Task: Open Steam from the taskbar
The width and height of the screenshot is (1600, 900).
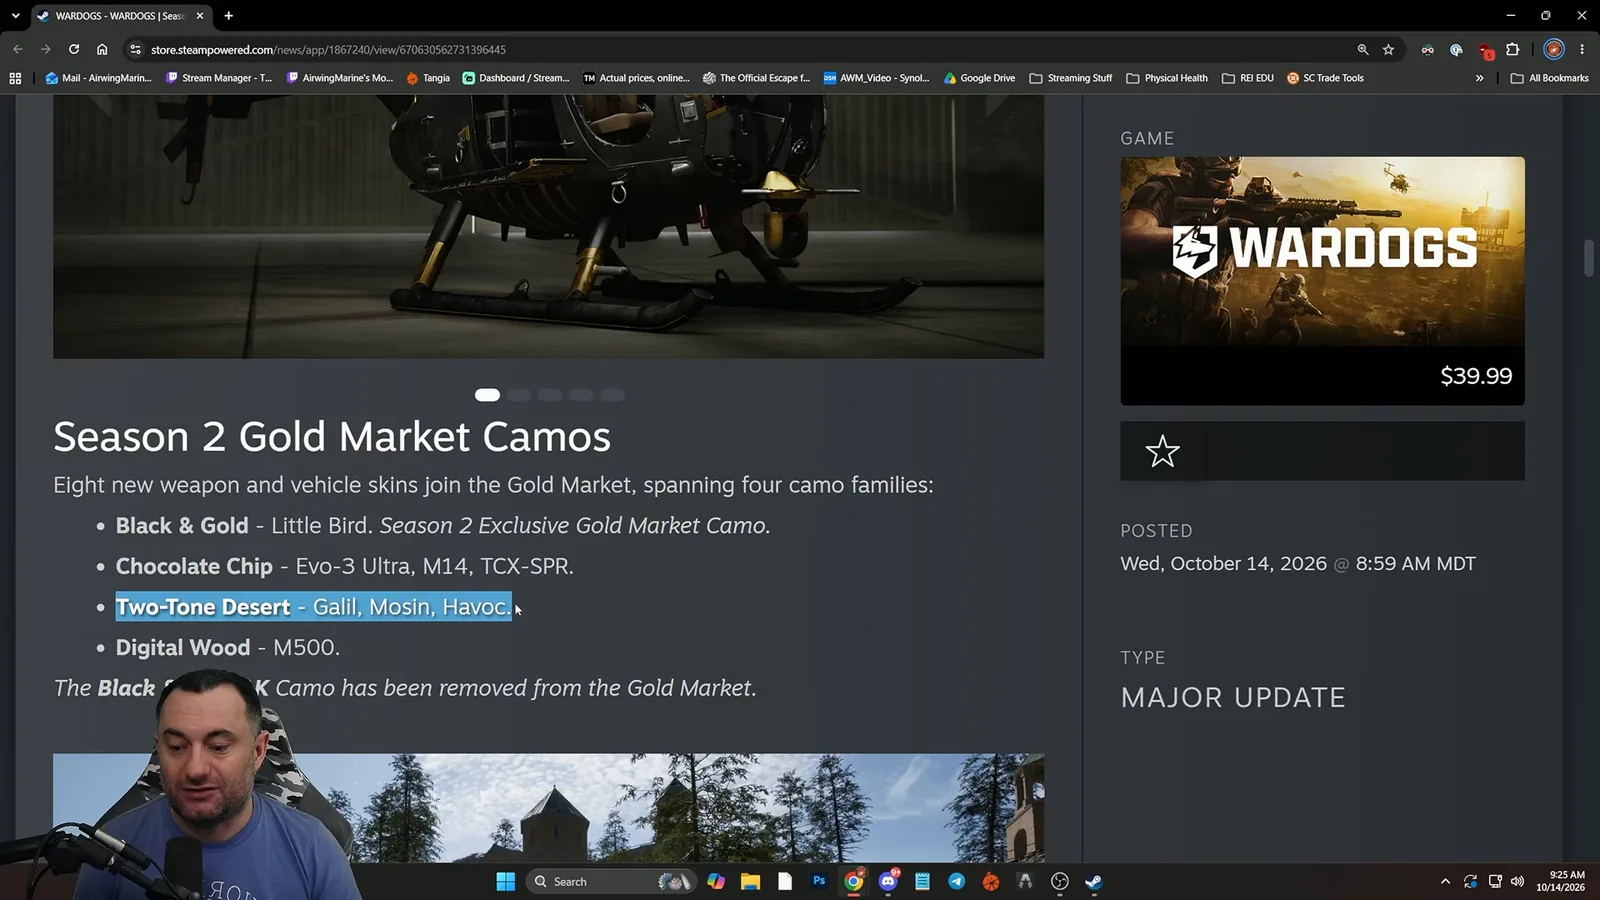Action: 1094,881
